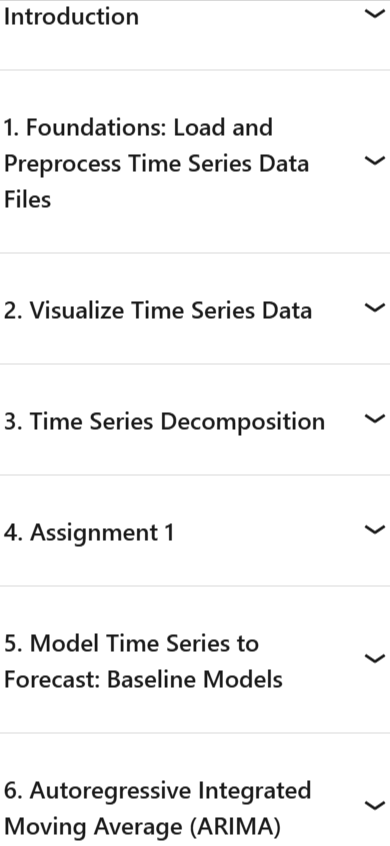Viewport: 390px width, 846px height.
Task: Click the Moving Average (ARIMA) text line
Action: click(142, 827)
